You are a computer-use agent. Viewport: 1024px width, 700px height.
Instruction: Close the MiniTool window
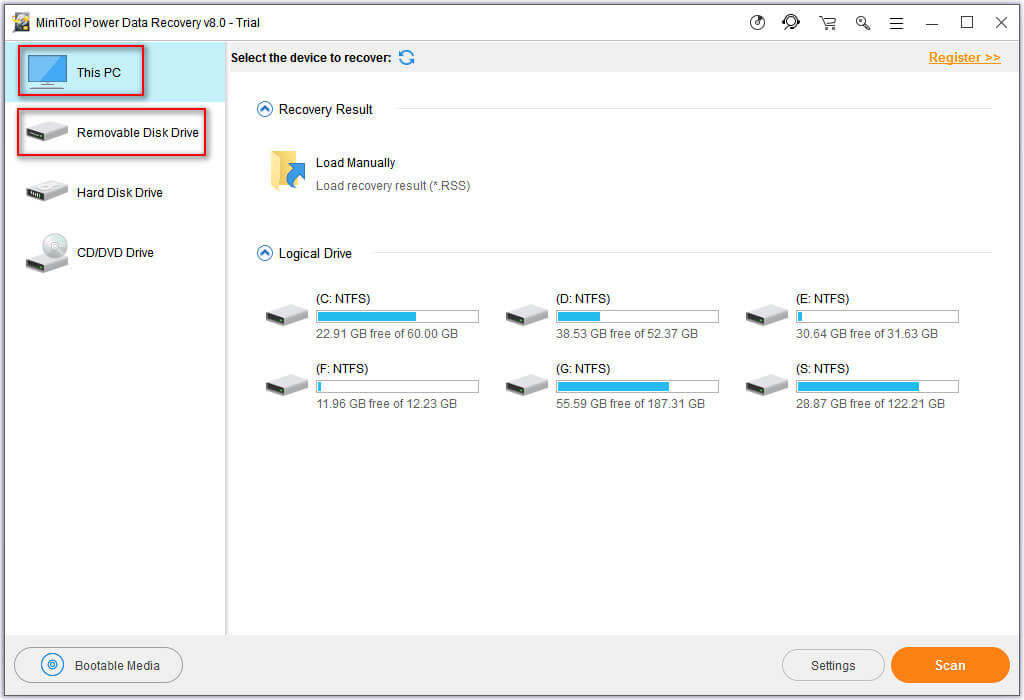pos(1001,22)
